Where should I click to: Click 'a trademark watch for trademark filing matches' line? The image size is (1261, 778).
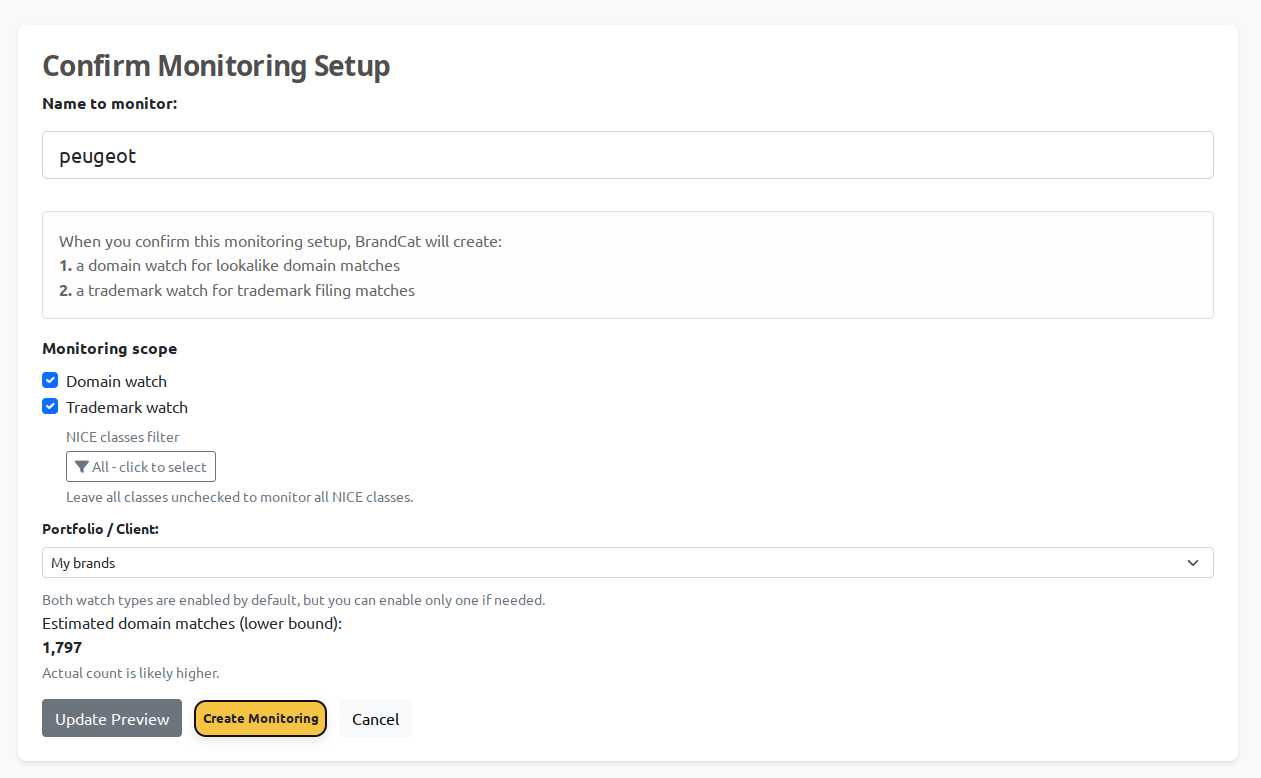point(245,291)
